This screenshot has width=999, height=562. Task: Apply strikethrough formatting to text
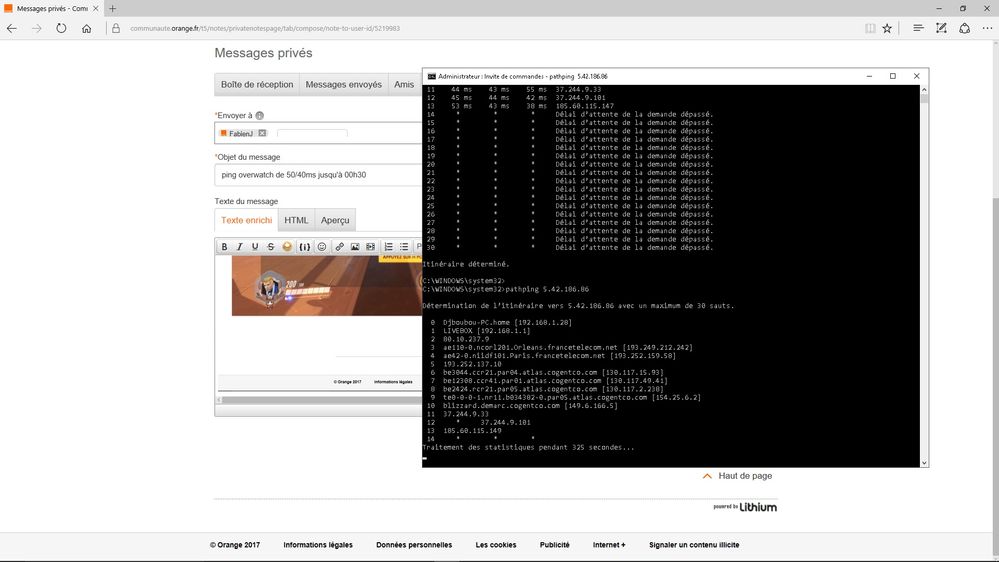(271, 247)
